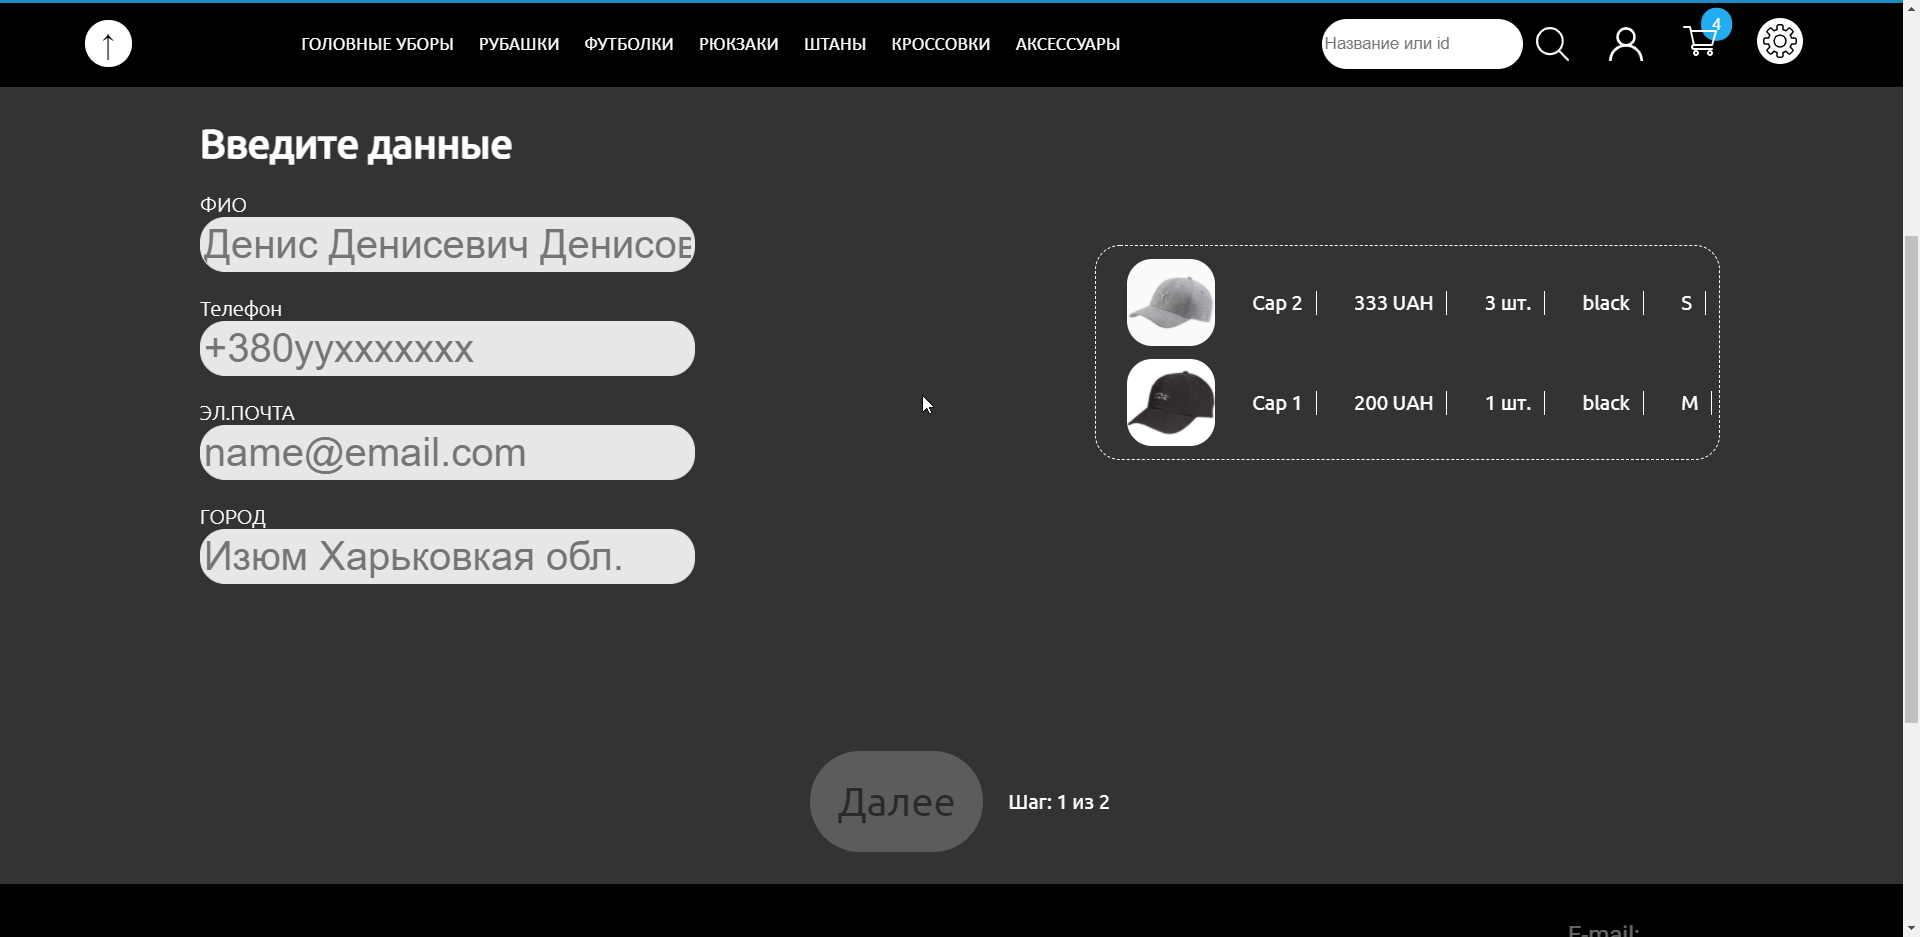Go to the АКСЕССУАРЫ category
This screenshot has height=937, width=1920.
point(1068,44)
